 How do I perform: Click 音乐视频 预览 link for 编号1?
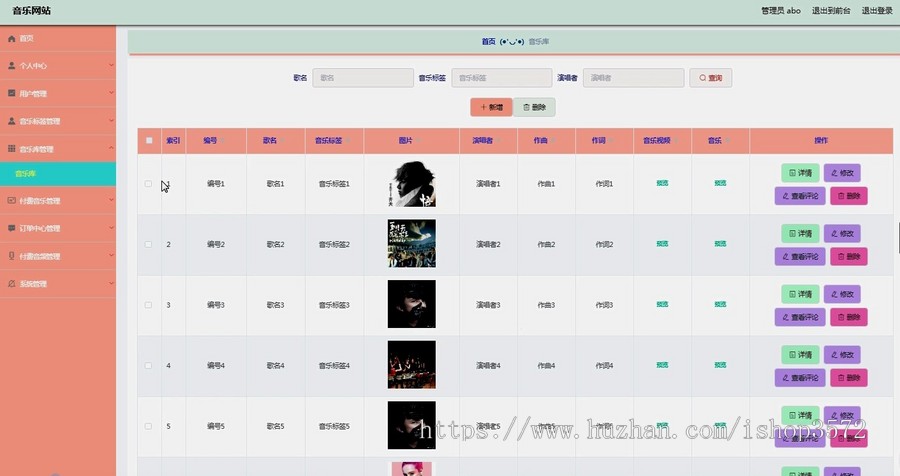coord(662,183)
